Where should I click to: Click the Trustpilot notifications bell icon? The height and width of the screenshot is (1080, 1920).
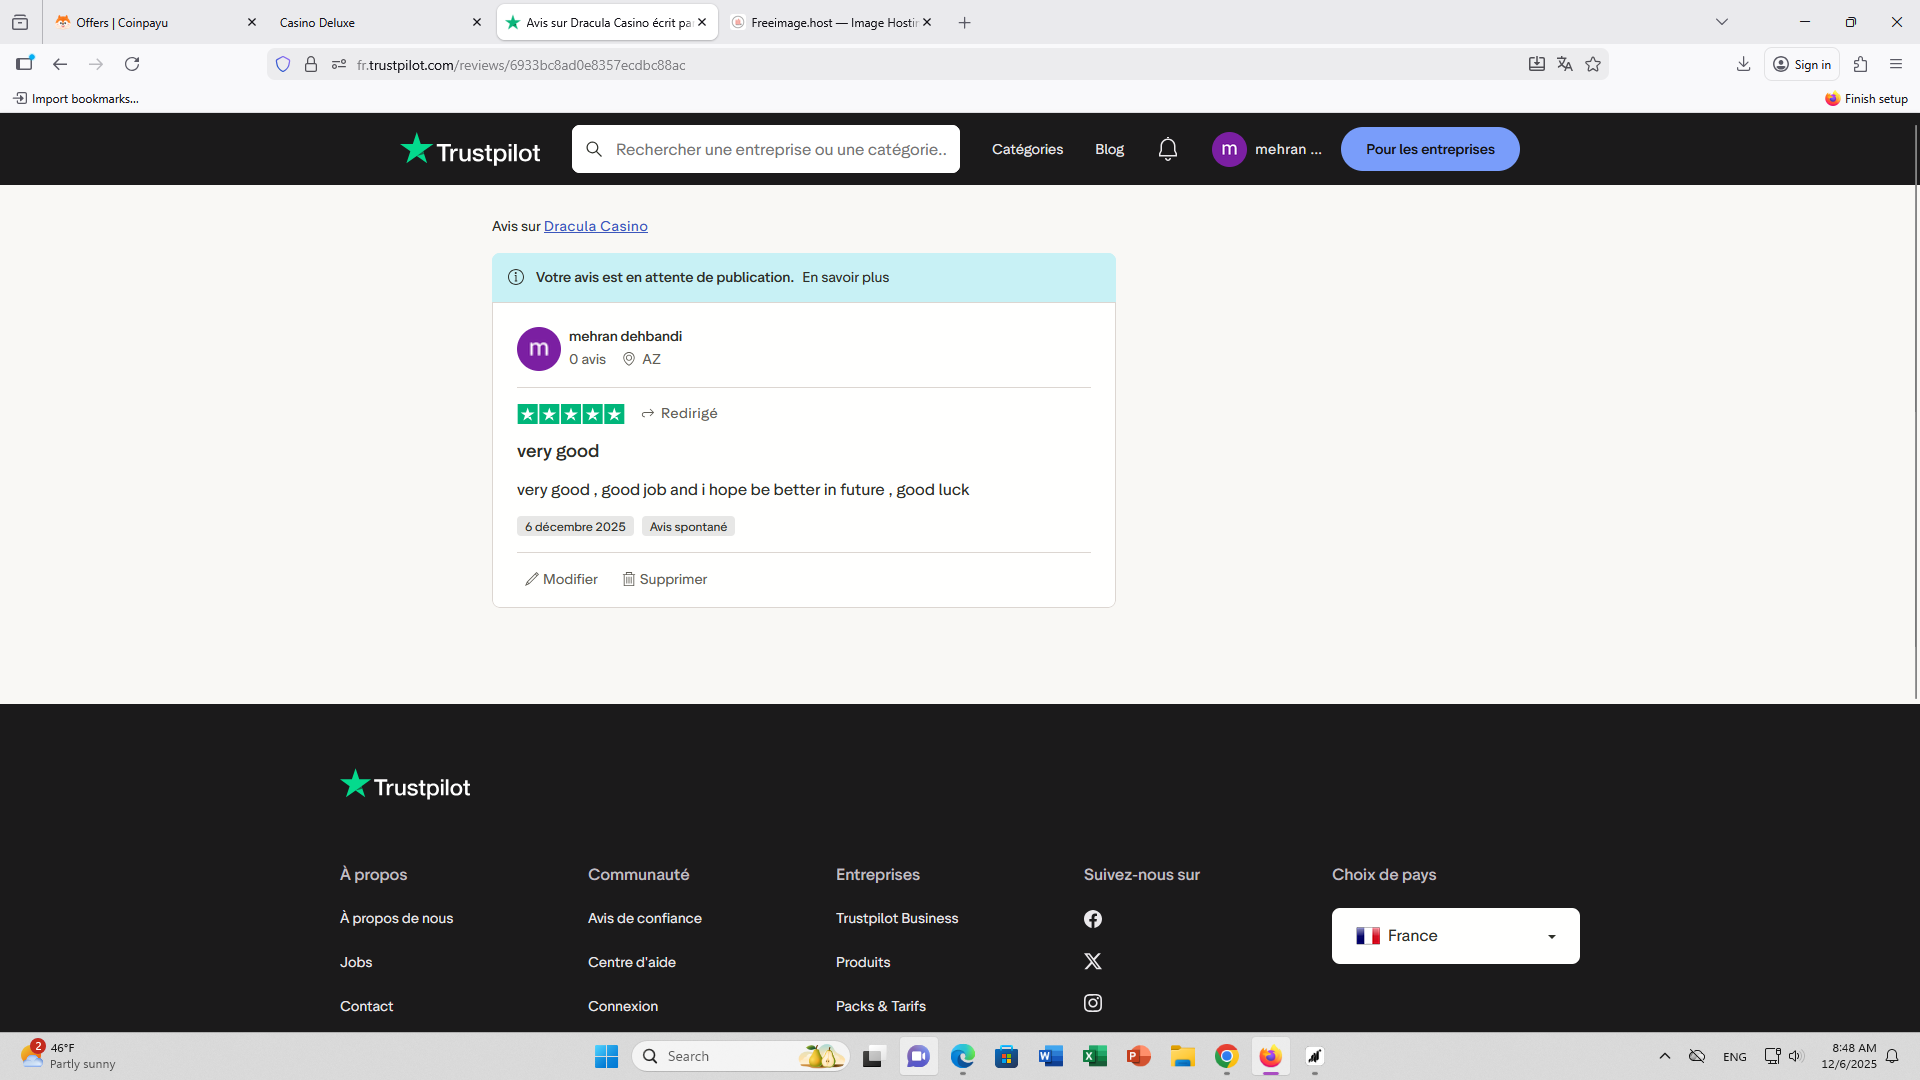[1167, 149]
